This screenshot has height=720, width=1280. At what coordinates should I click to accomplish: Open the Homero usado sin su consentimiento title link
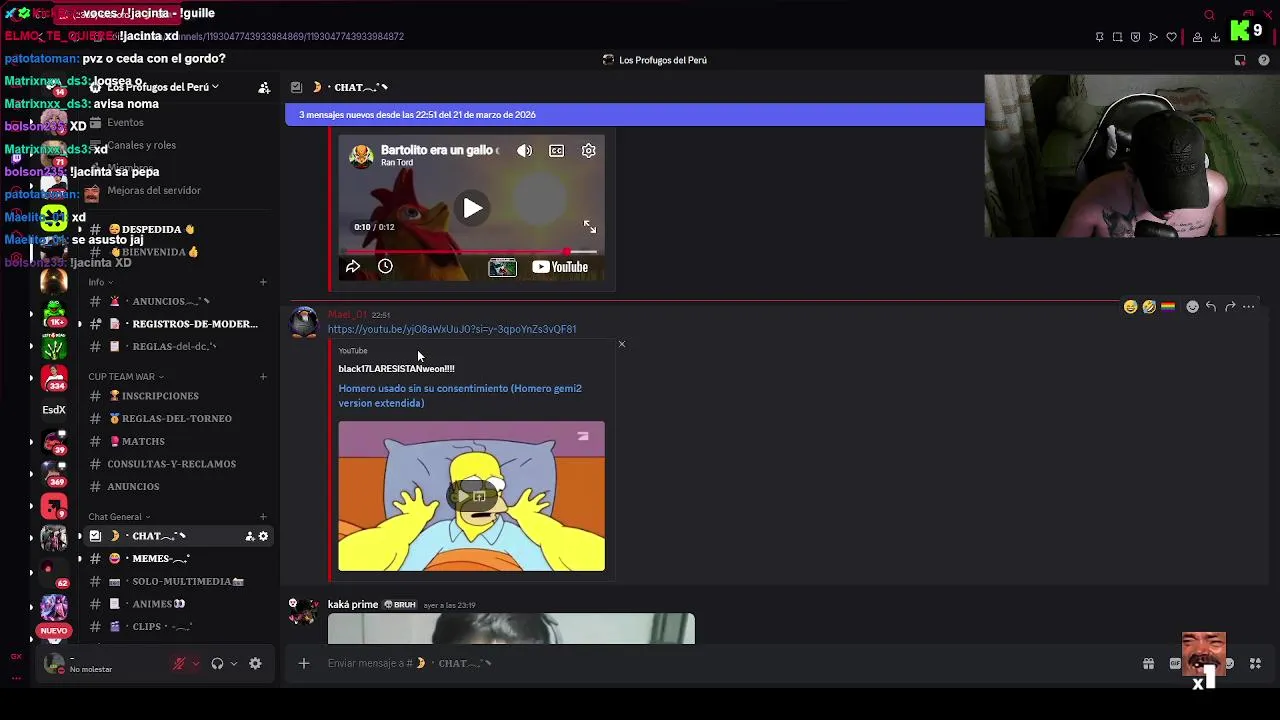tap(460, 396)
